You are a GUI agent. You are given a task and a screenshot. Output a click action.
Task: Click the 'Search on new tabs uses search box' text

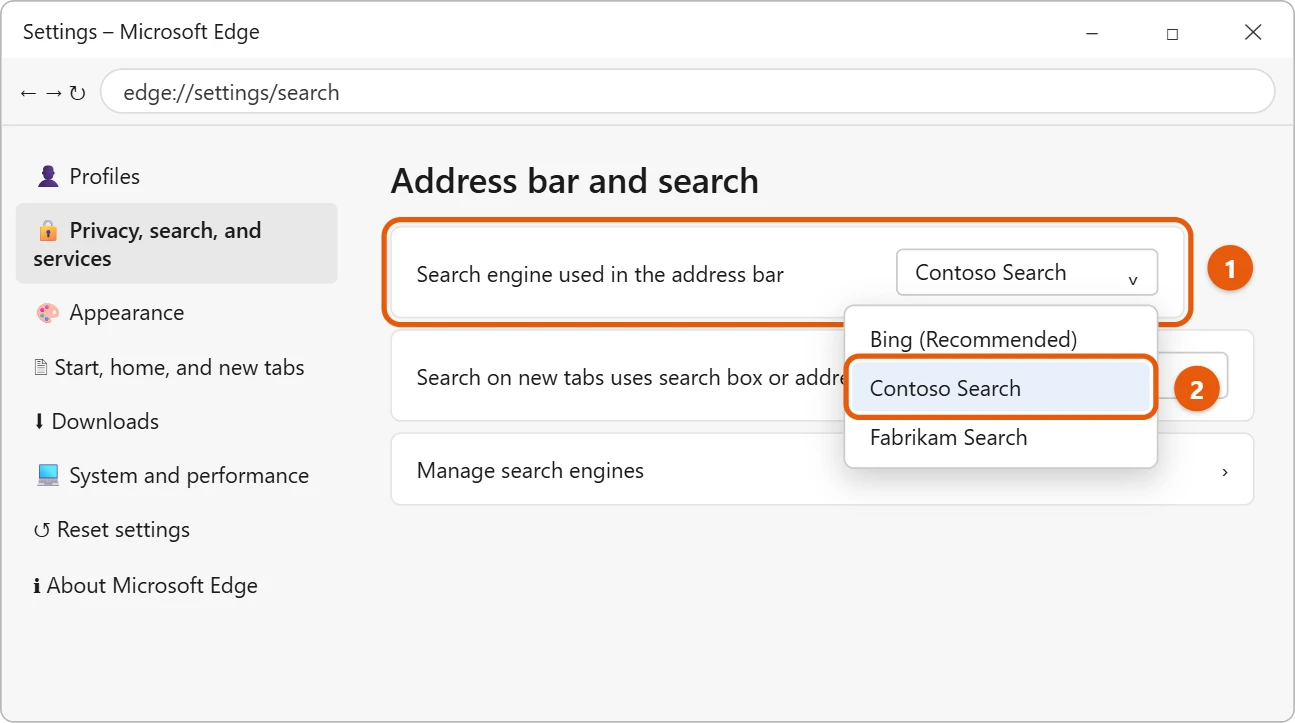[x=631, y=378]
